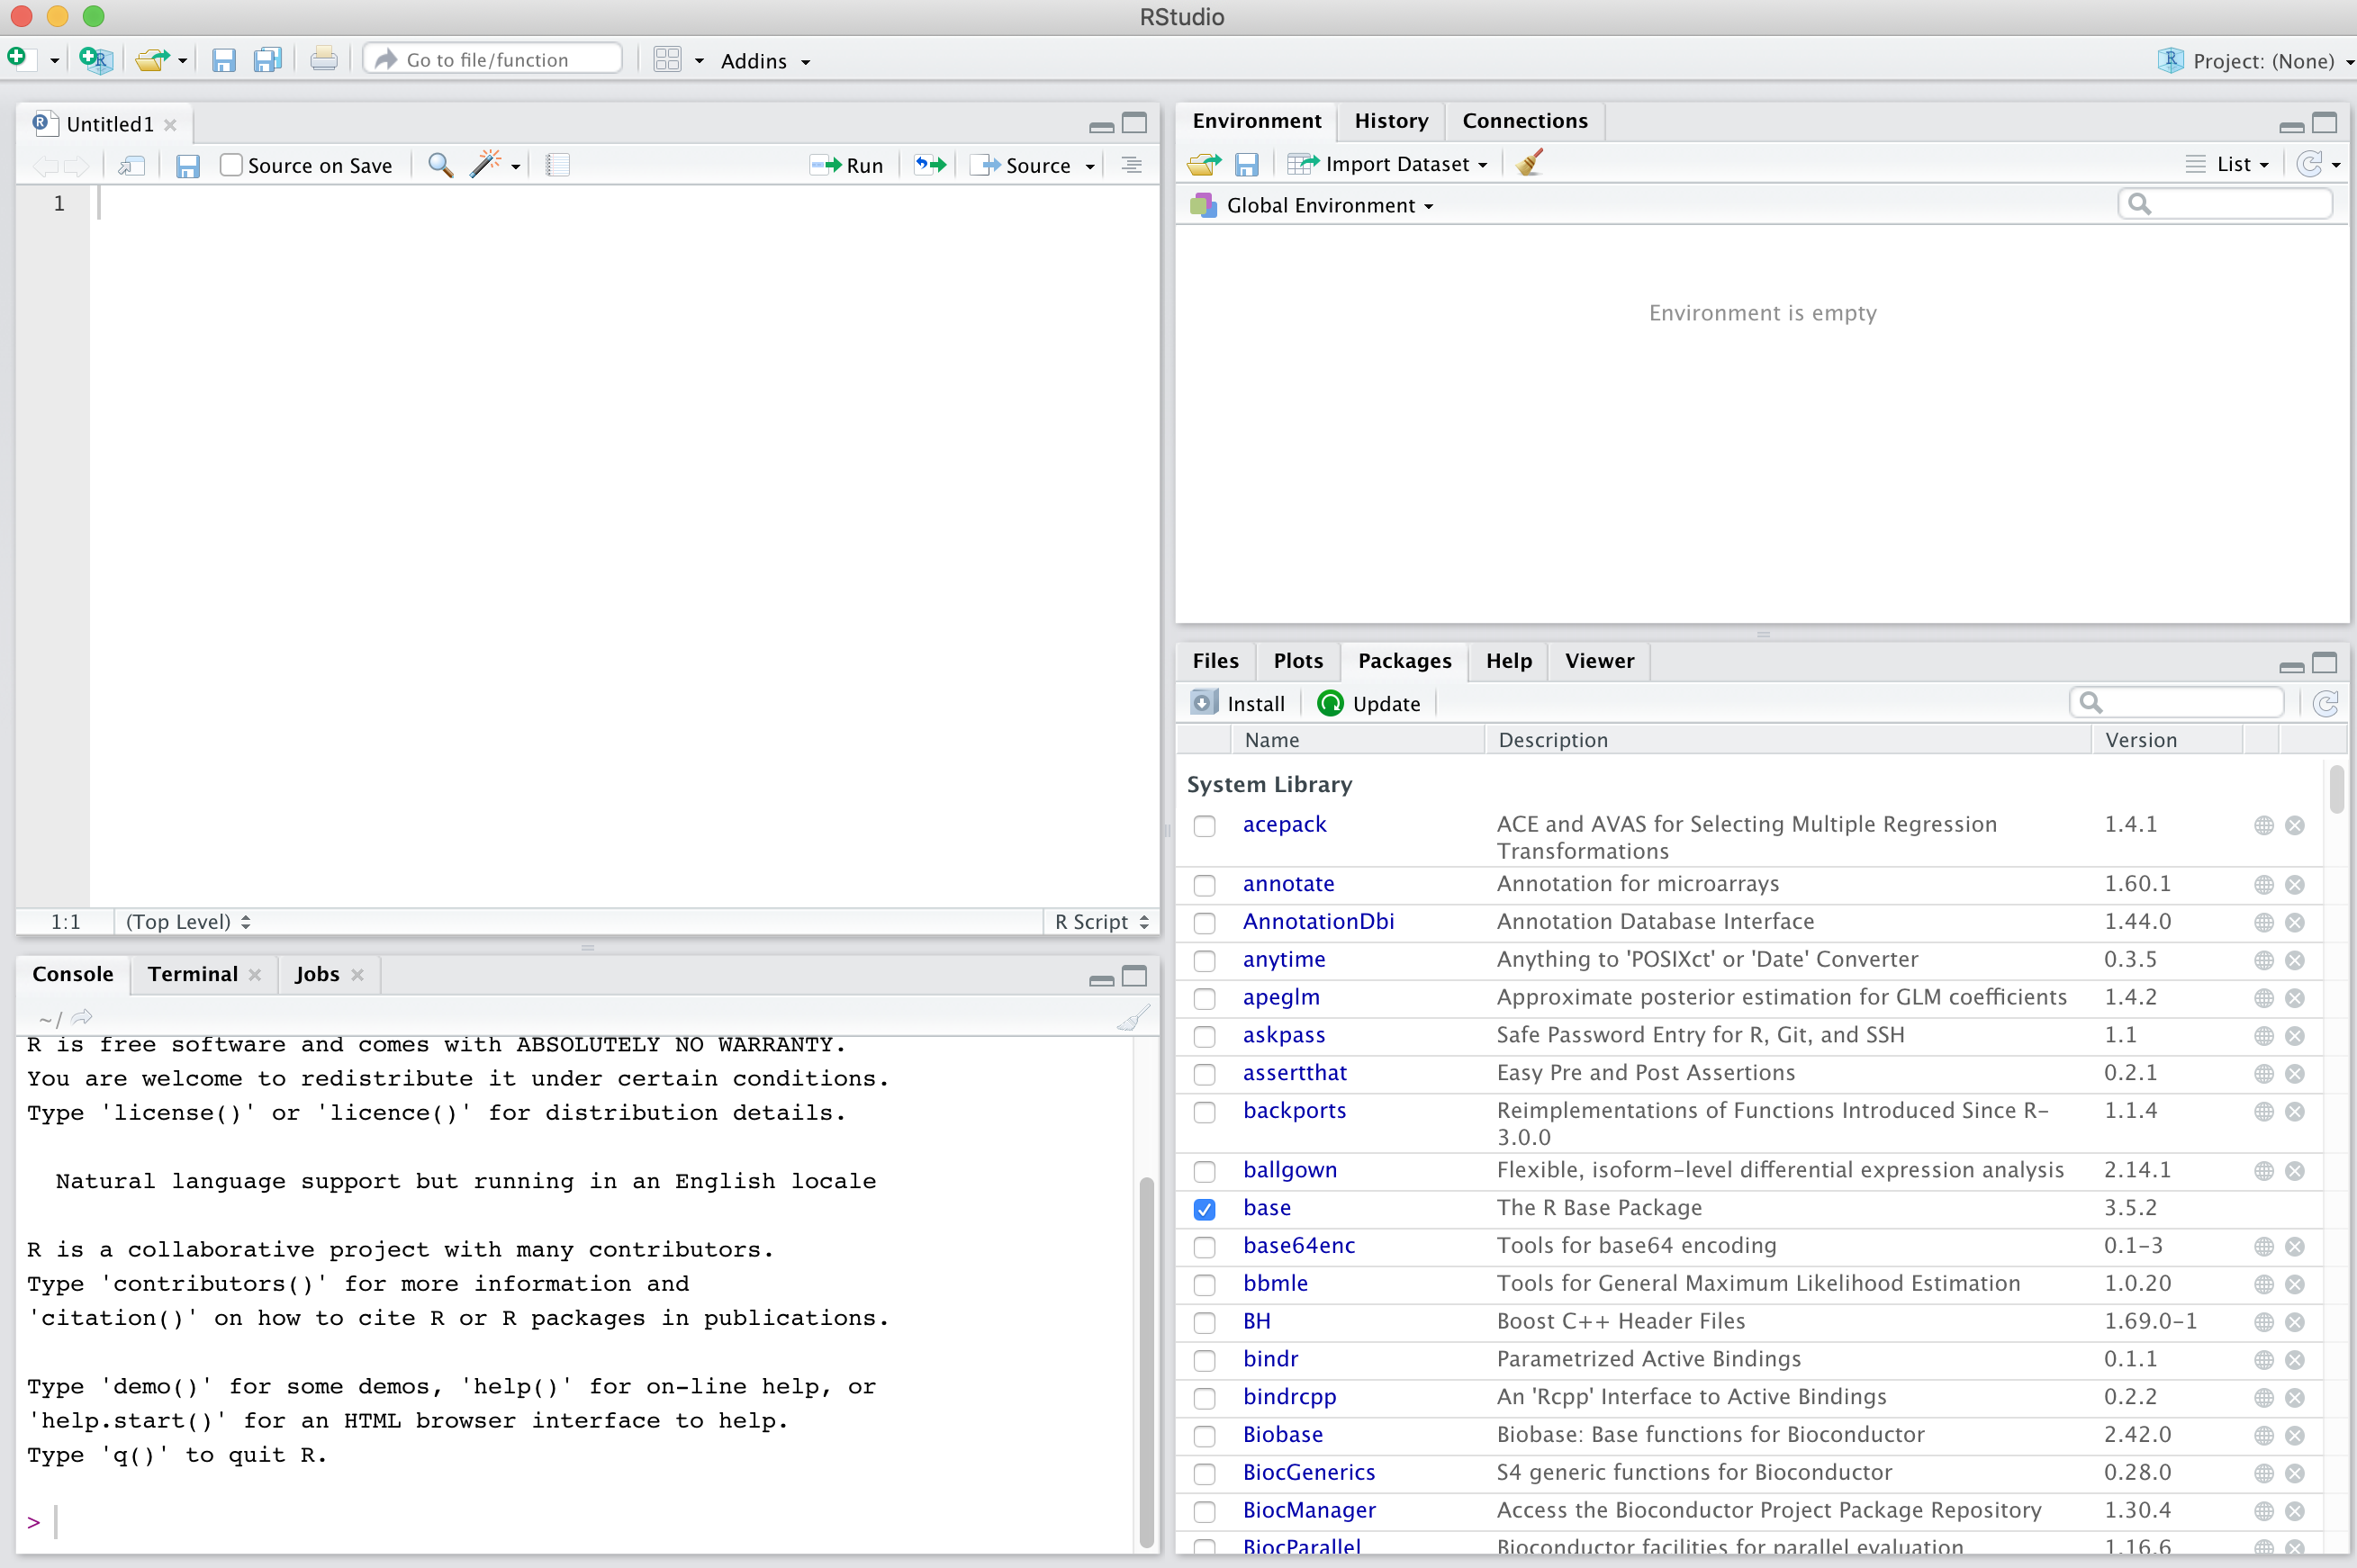Re-run the previous code region

tap(930, 165)
